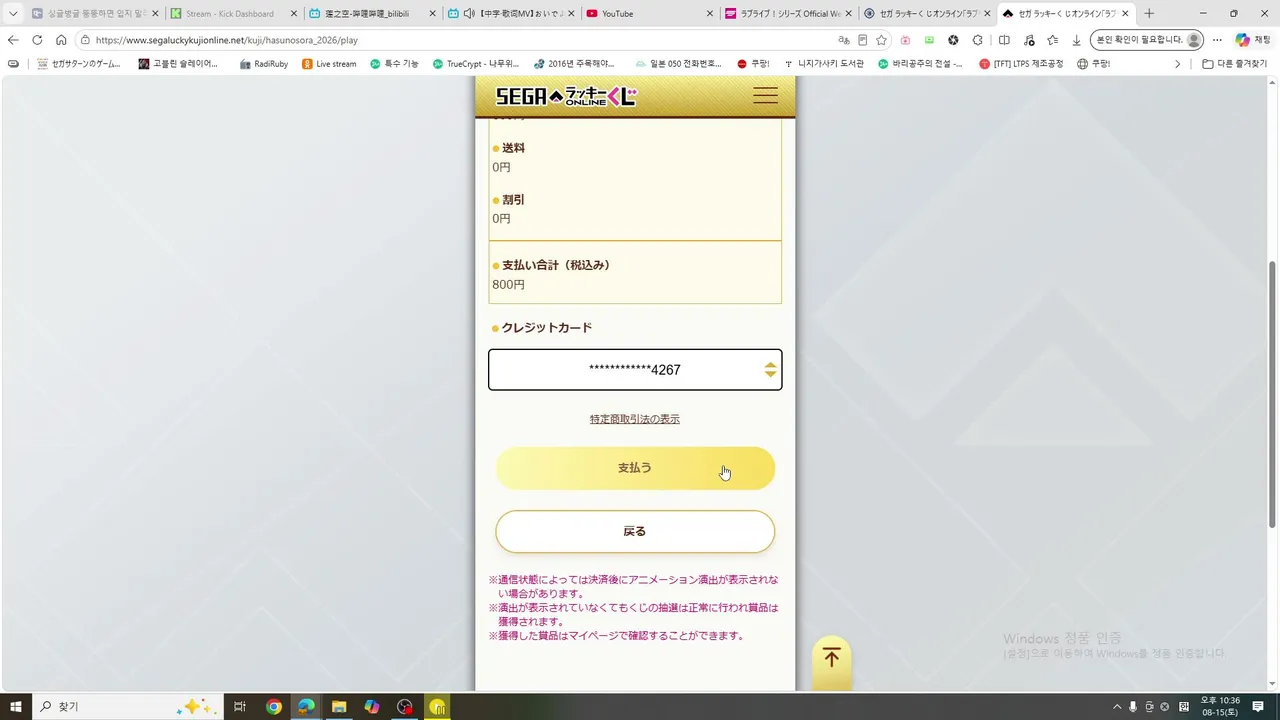Show more bookmarks chevron
Image resolution: width=1280 pixels, height=720 pixels.
[x=1177, y=64]
